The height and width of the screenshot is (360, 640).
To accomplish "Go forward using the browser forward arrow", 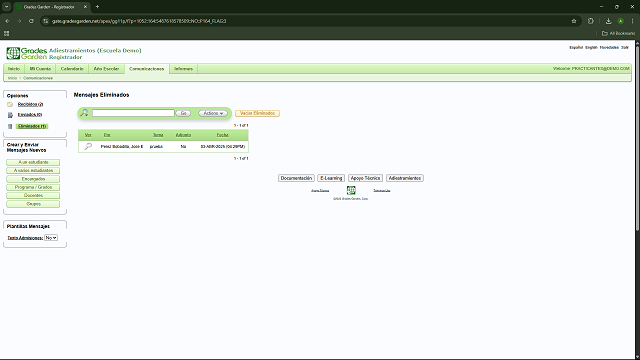I will tap(19, 21).
